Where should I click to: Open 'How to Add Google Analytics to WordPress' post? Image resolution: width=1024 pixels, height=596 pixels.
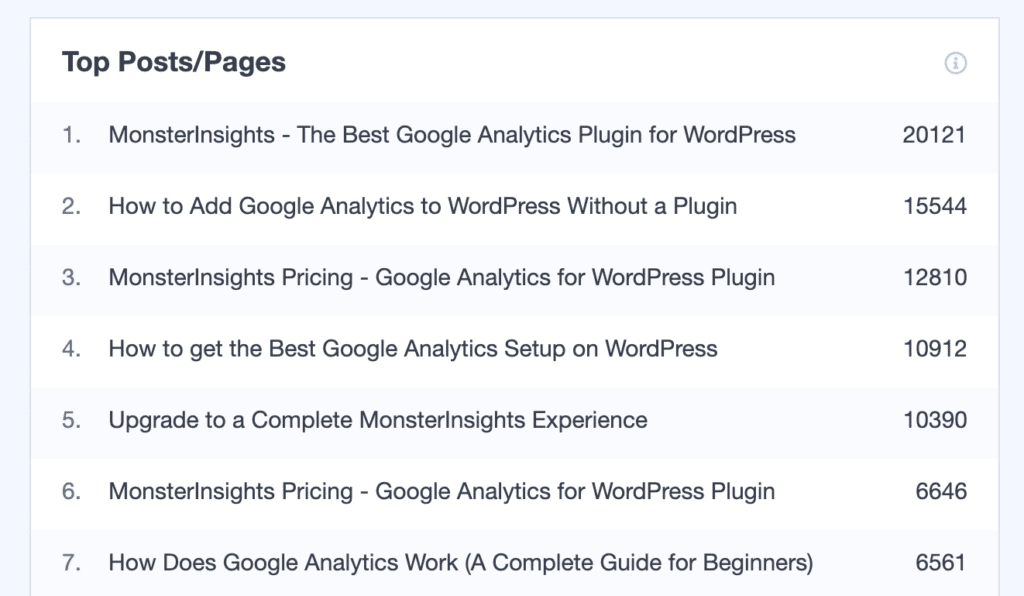coord(423,206)
